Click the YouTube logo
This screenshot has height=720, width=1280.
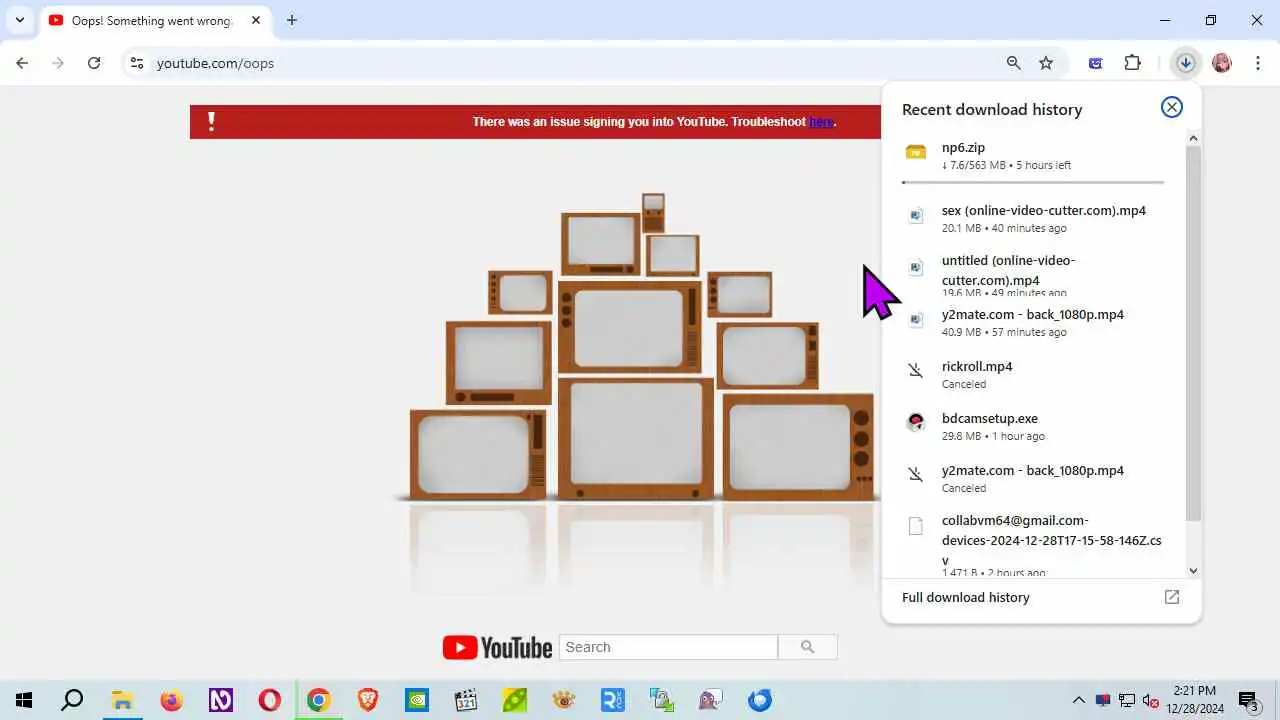click(x=497, y=648)
